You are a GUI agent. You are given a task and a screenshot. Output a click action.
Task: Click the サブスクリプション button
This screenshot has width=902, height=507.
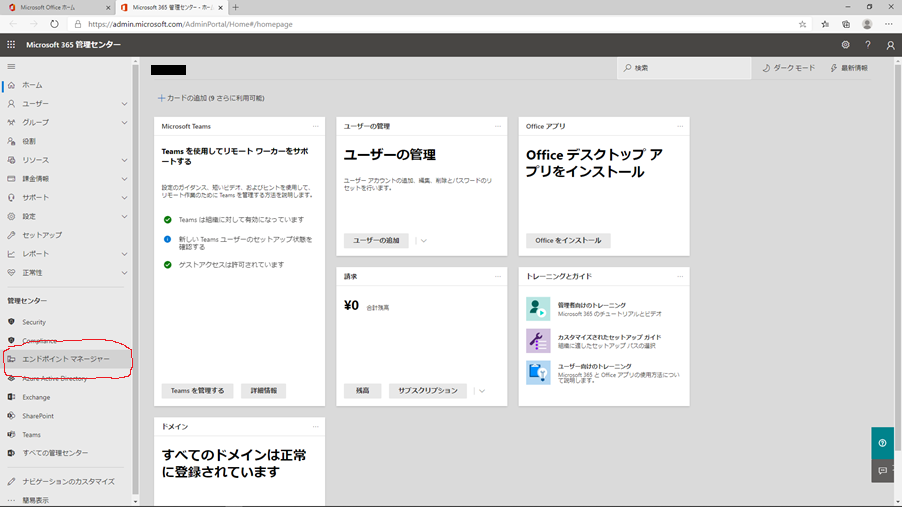[x=428, y=391]
